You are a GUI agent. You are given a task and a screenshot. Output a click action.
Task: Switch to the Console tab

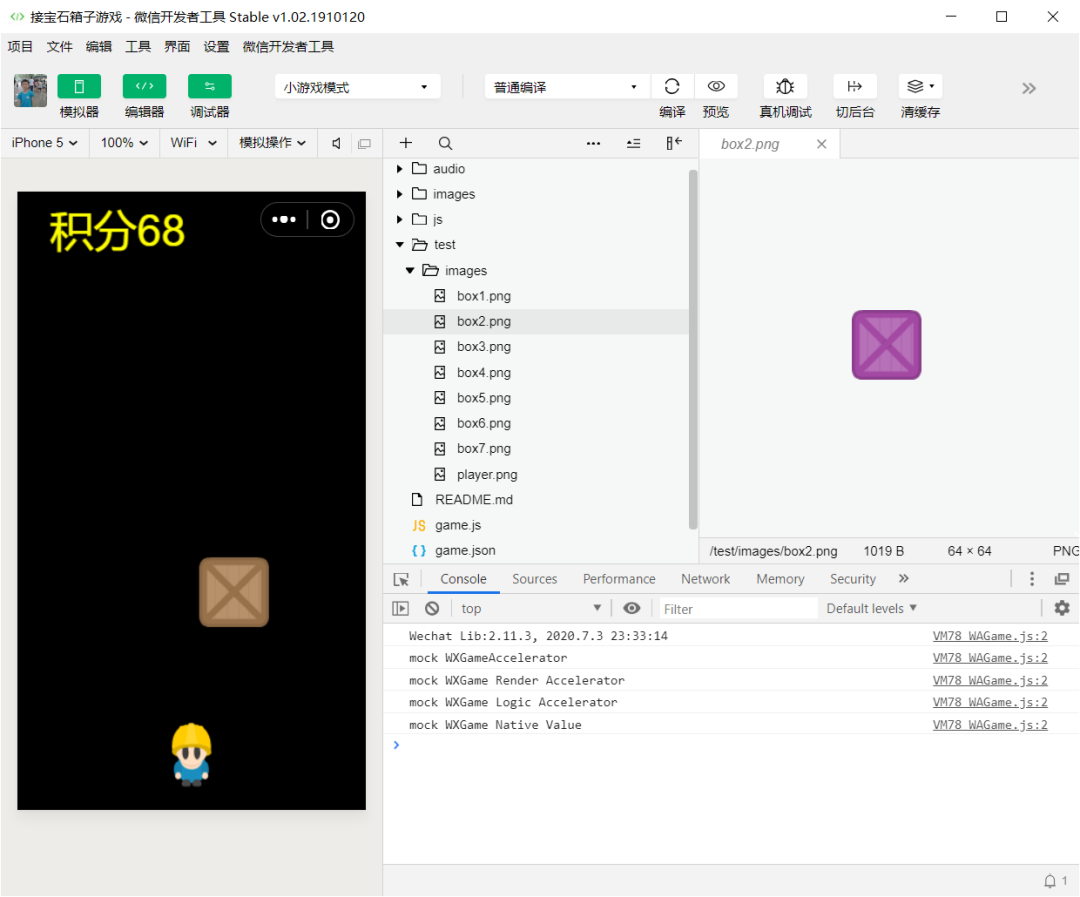pyautogui.click(x=464, y=579)
